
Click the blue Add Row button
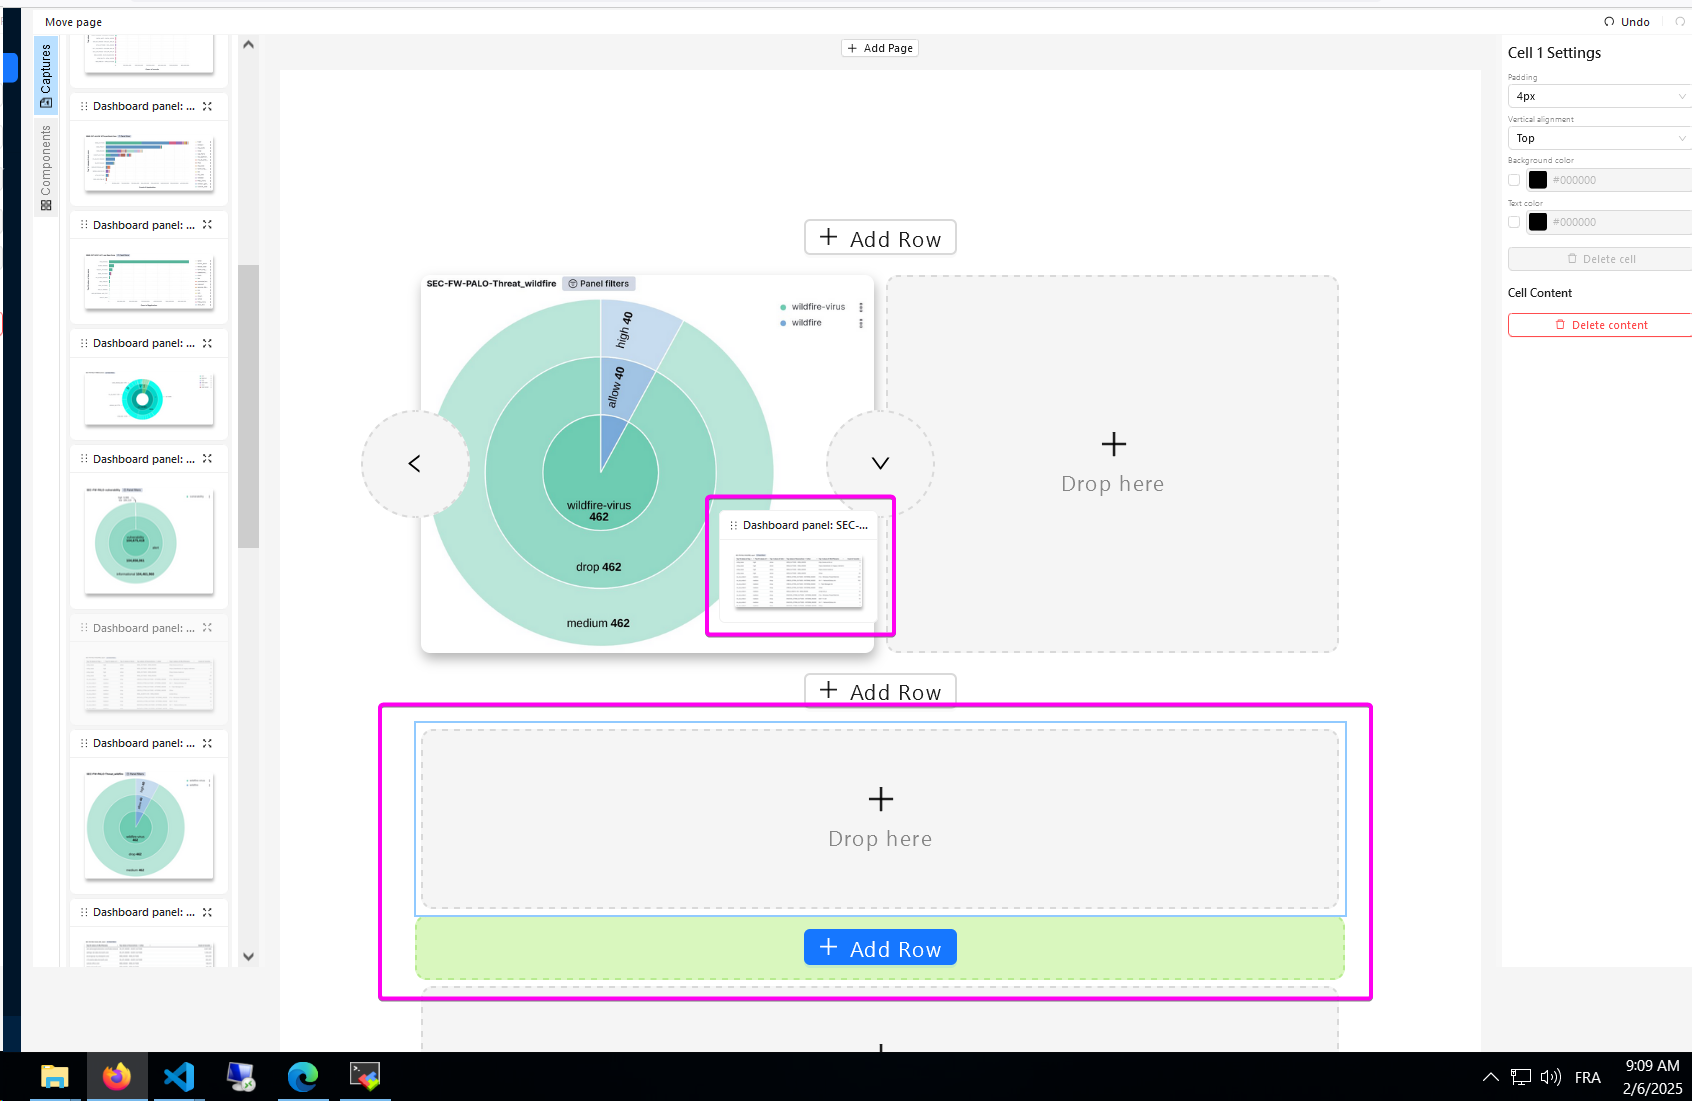[x=880, y=948]
